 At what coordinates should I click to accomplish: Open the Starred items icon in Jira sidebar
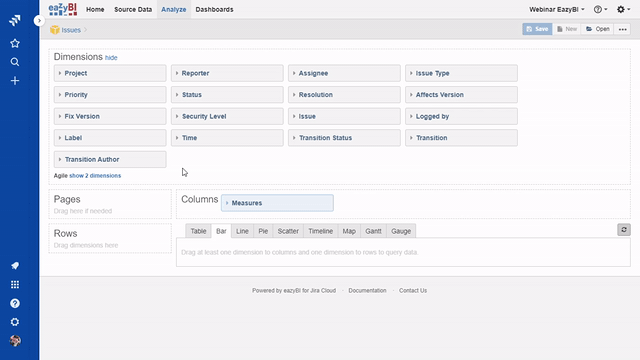point(15,43)
